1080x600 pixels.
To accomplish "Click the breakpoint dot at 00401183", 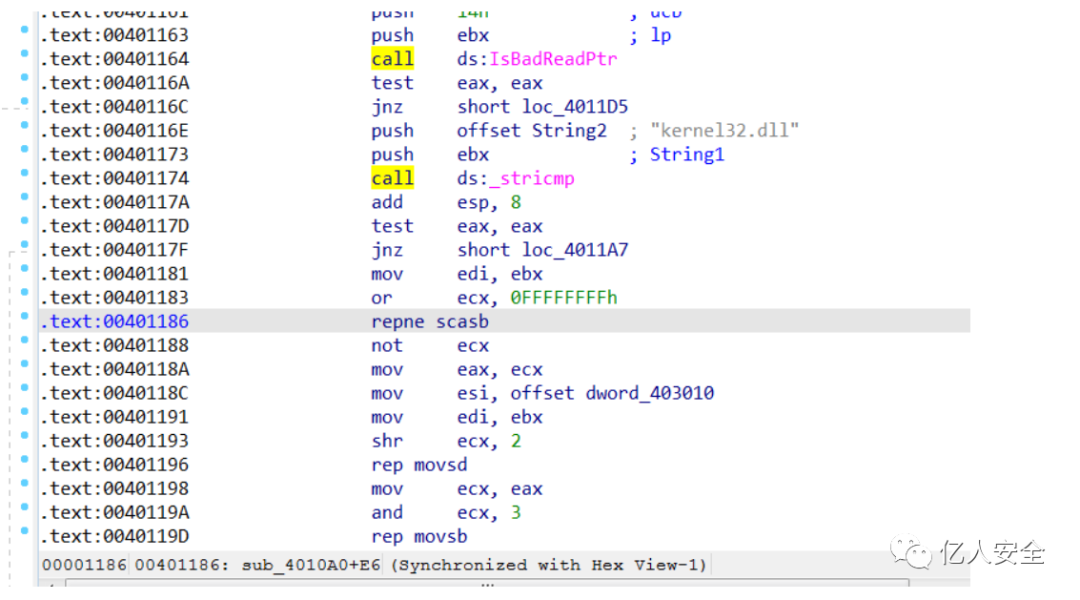I will click(x=25, y=292).
